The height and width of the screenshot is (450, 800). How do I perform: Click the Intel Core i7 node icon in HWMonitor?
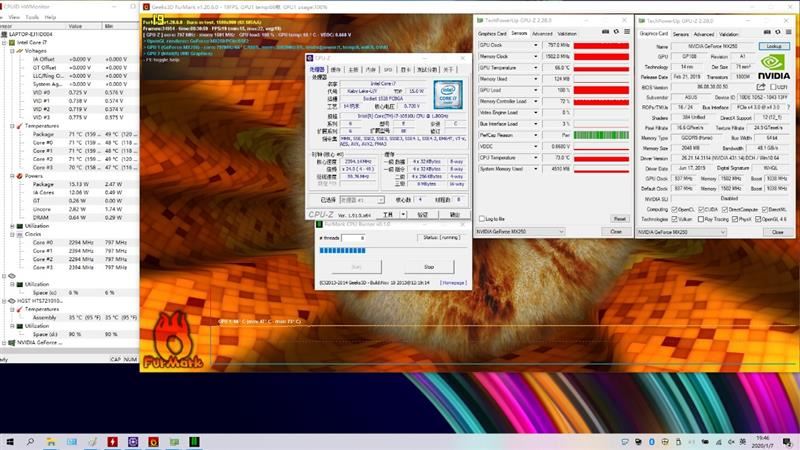coord(12,43)
